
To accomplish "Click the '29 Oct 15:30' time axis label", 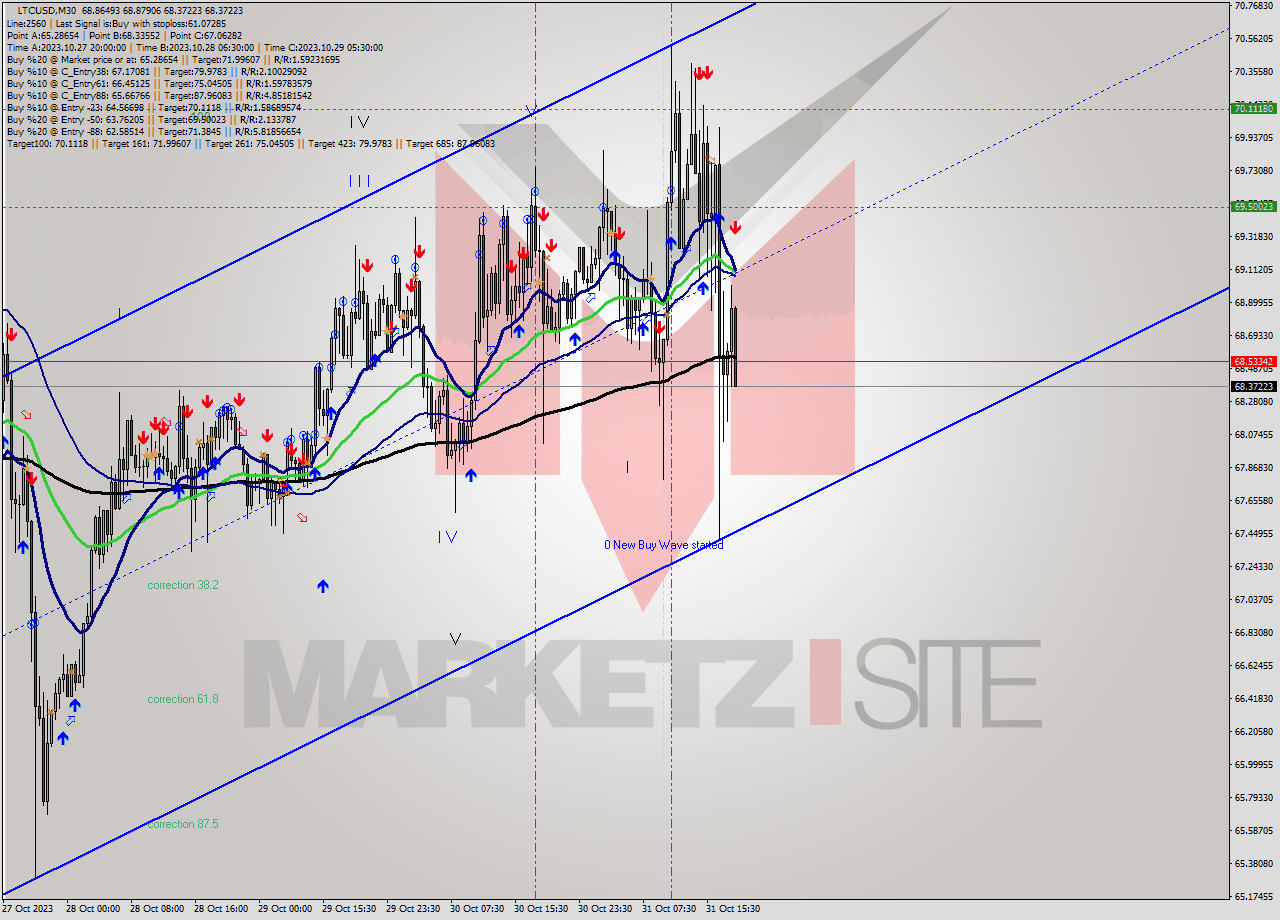I will (349, 909).
